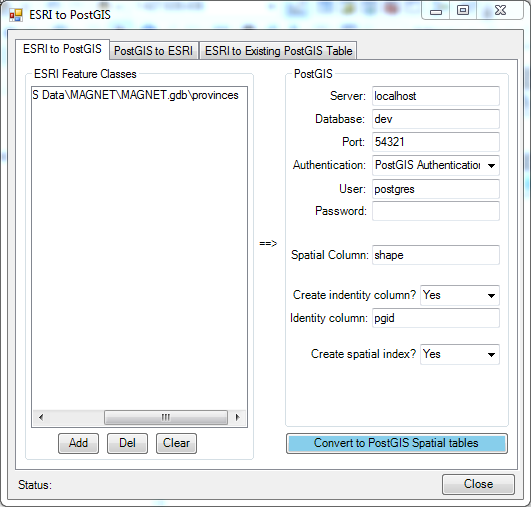Click the Add button
Viewport: 531px width, 507px height.
pos(78,443)
